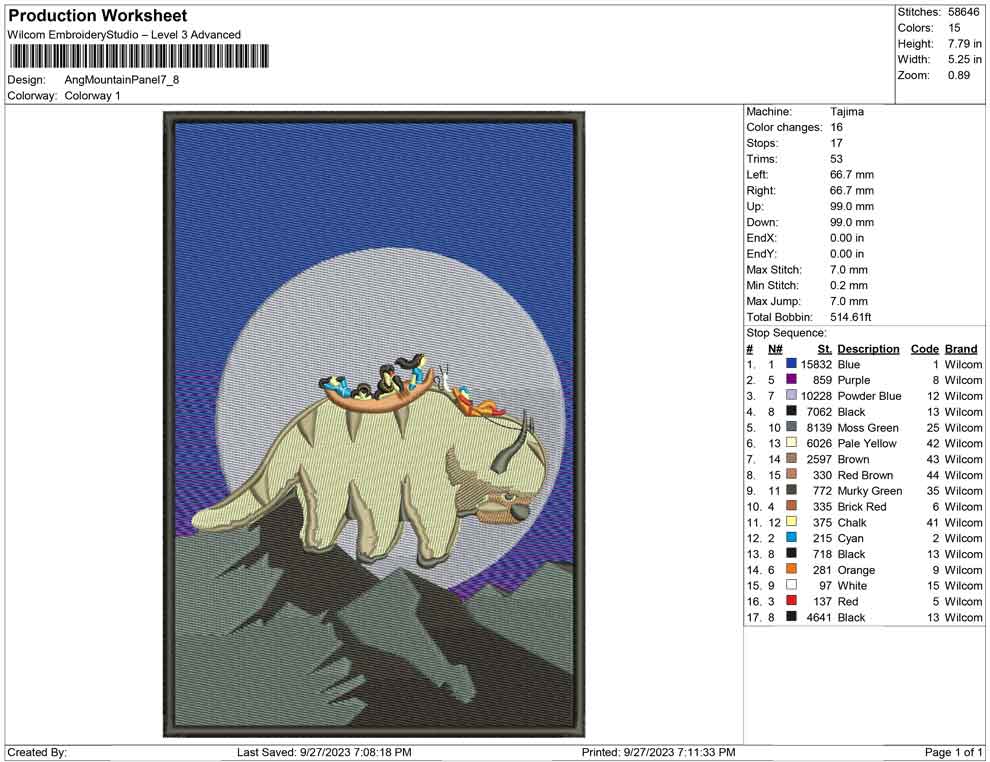
Task: Click the Colorway 1 value
Action: [92, 96]
